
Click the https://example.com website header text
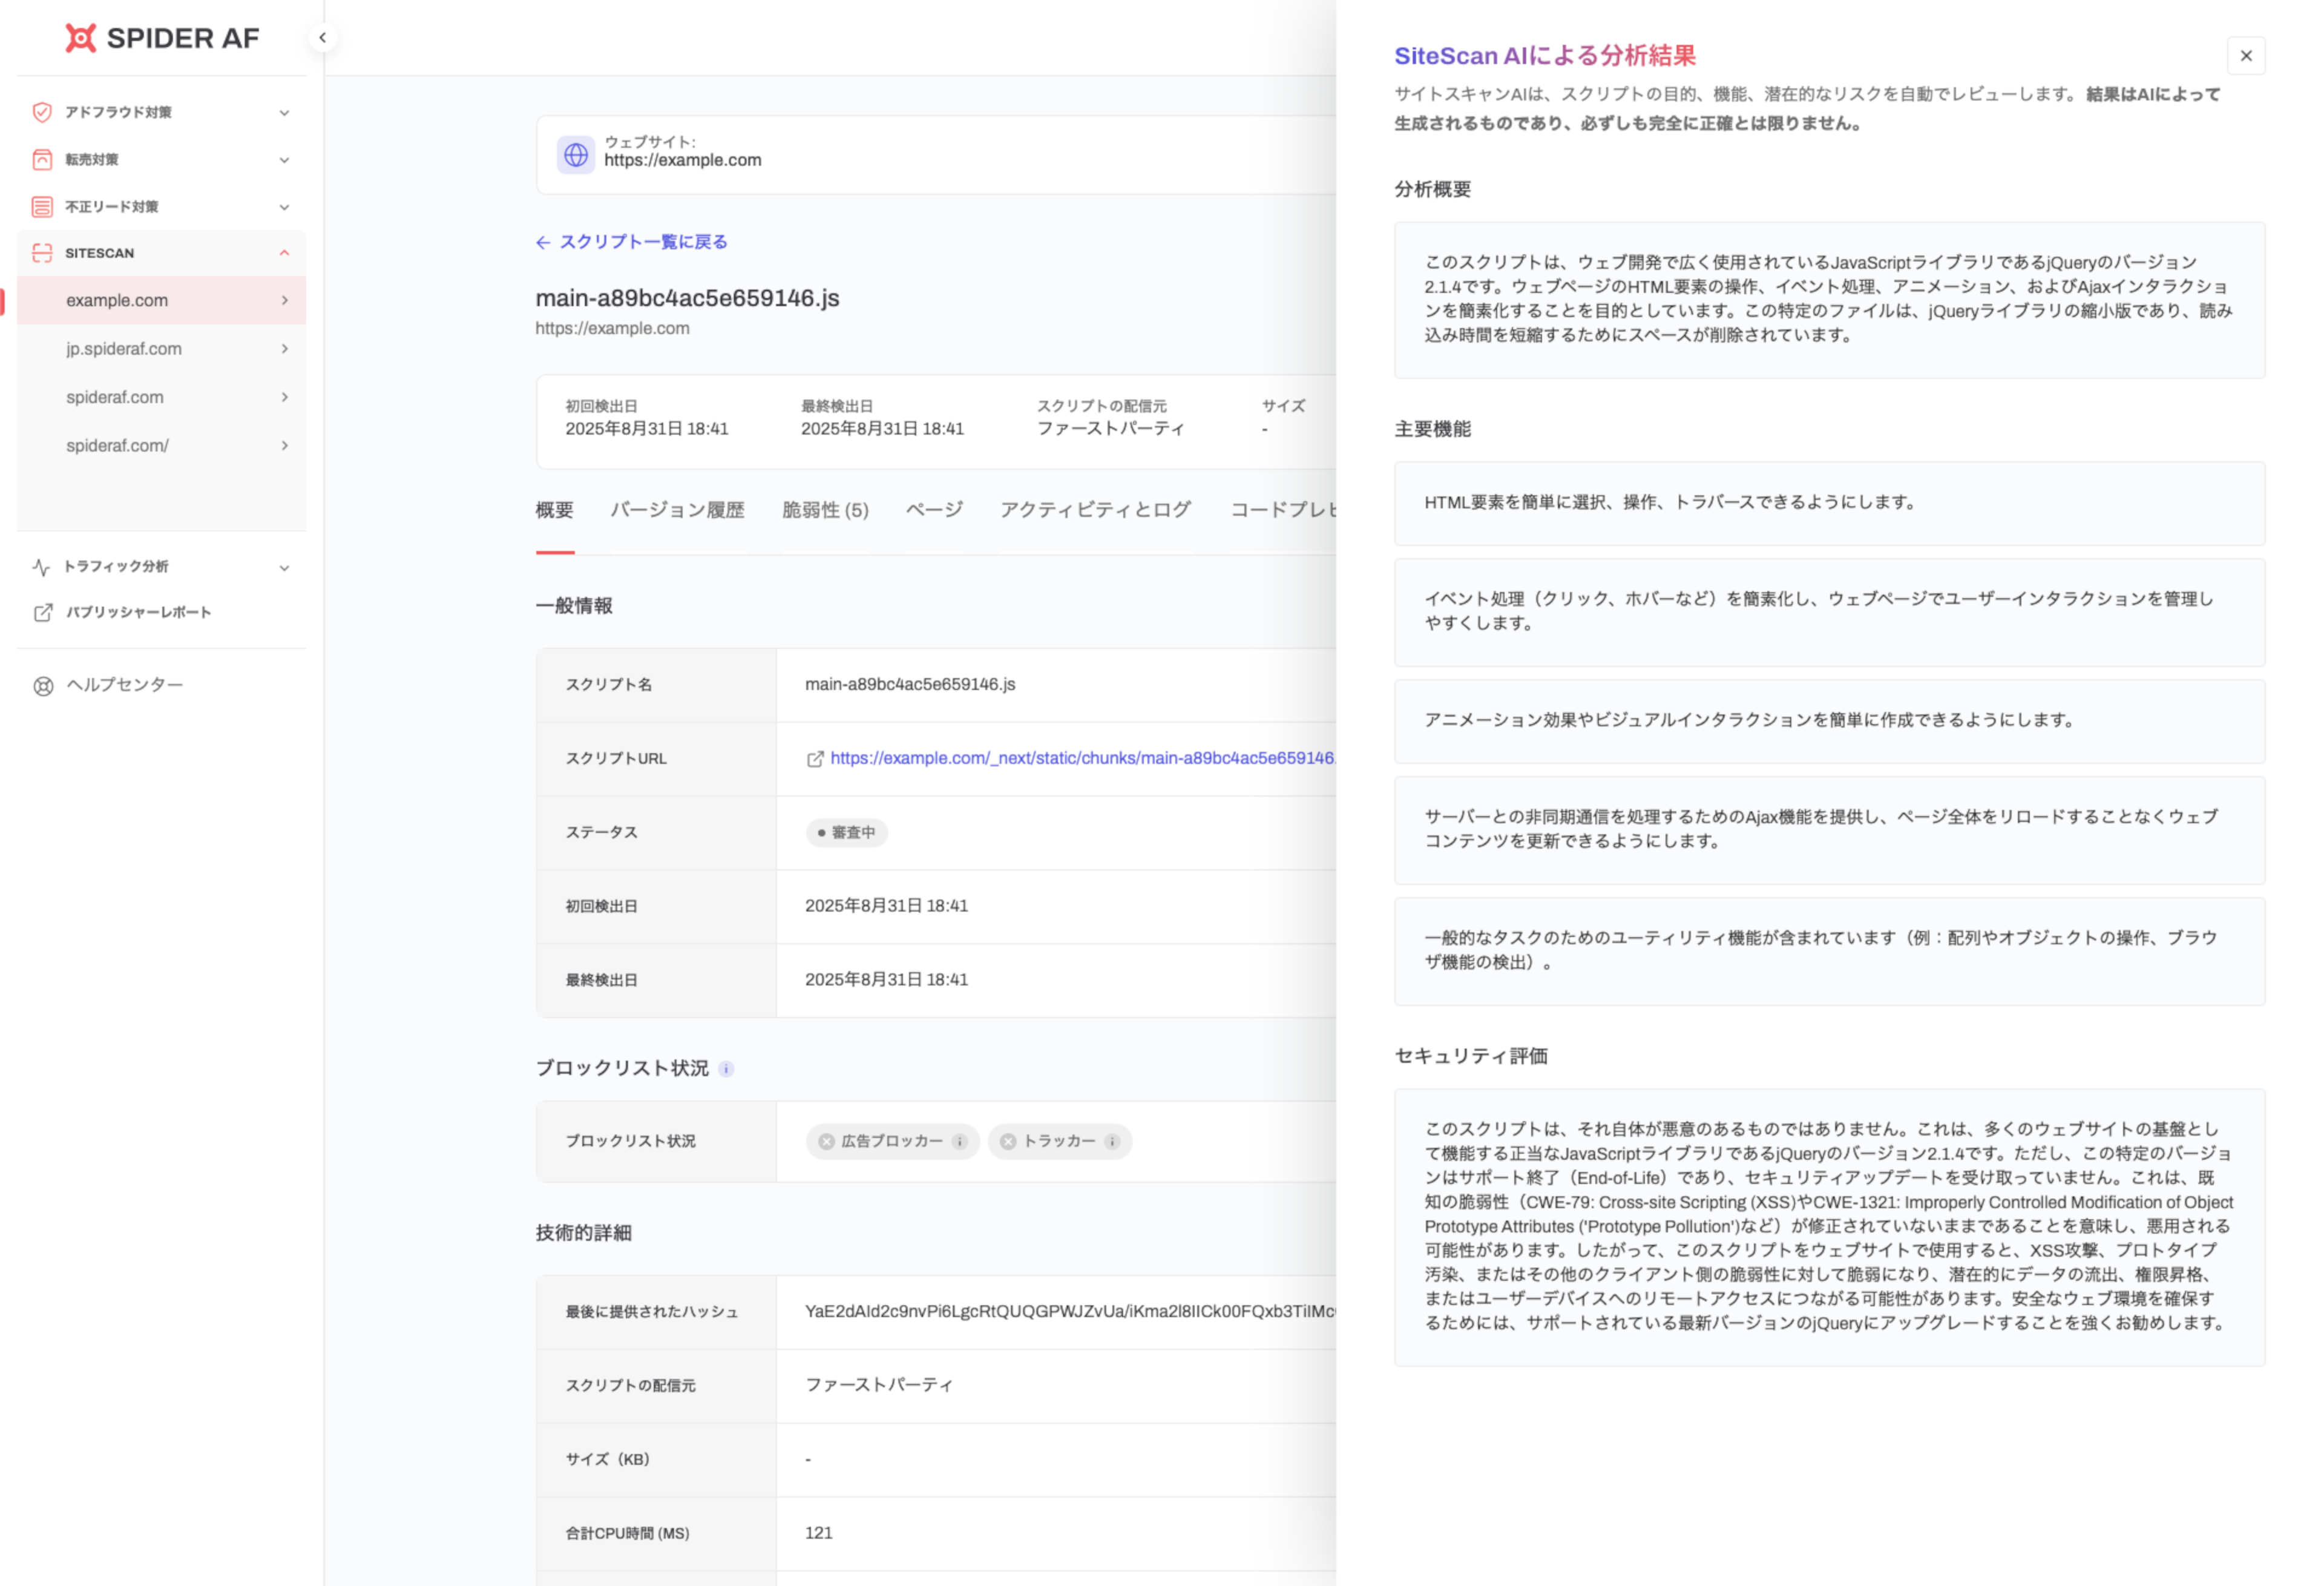(x=682, y=160)
